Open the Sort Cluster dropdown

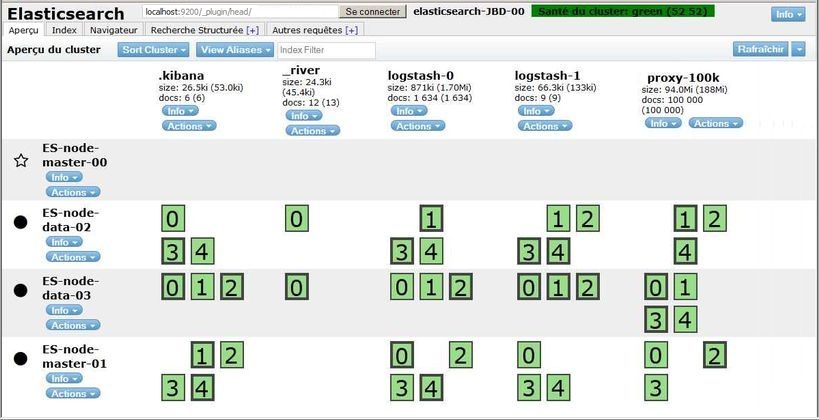(153, 50)
